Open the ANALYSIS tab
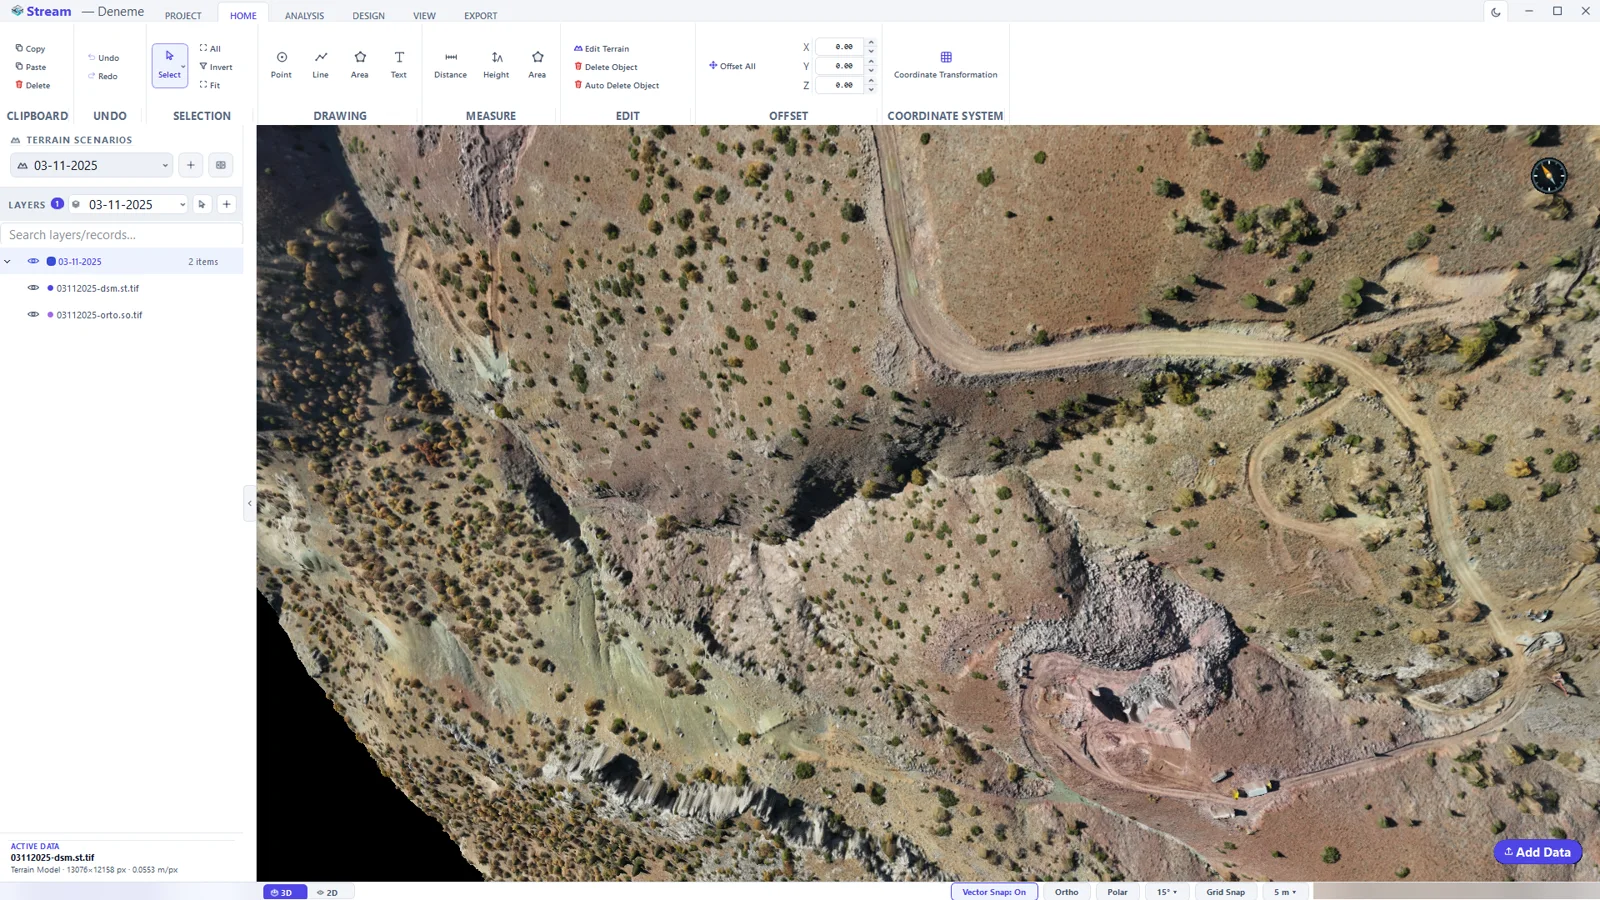Viewport: 1600px width, 900px height. pos(304,15)
